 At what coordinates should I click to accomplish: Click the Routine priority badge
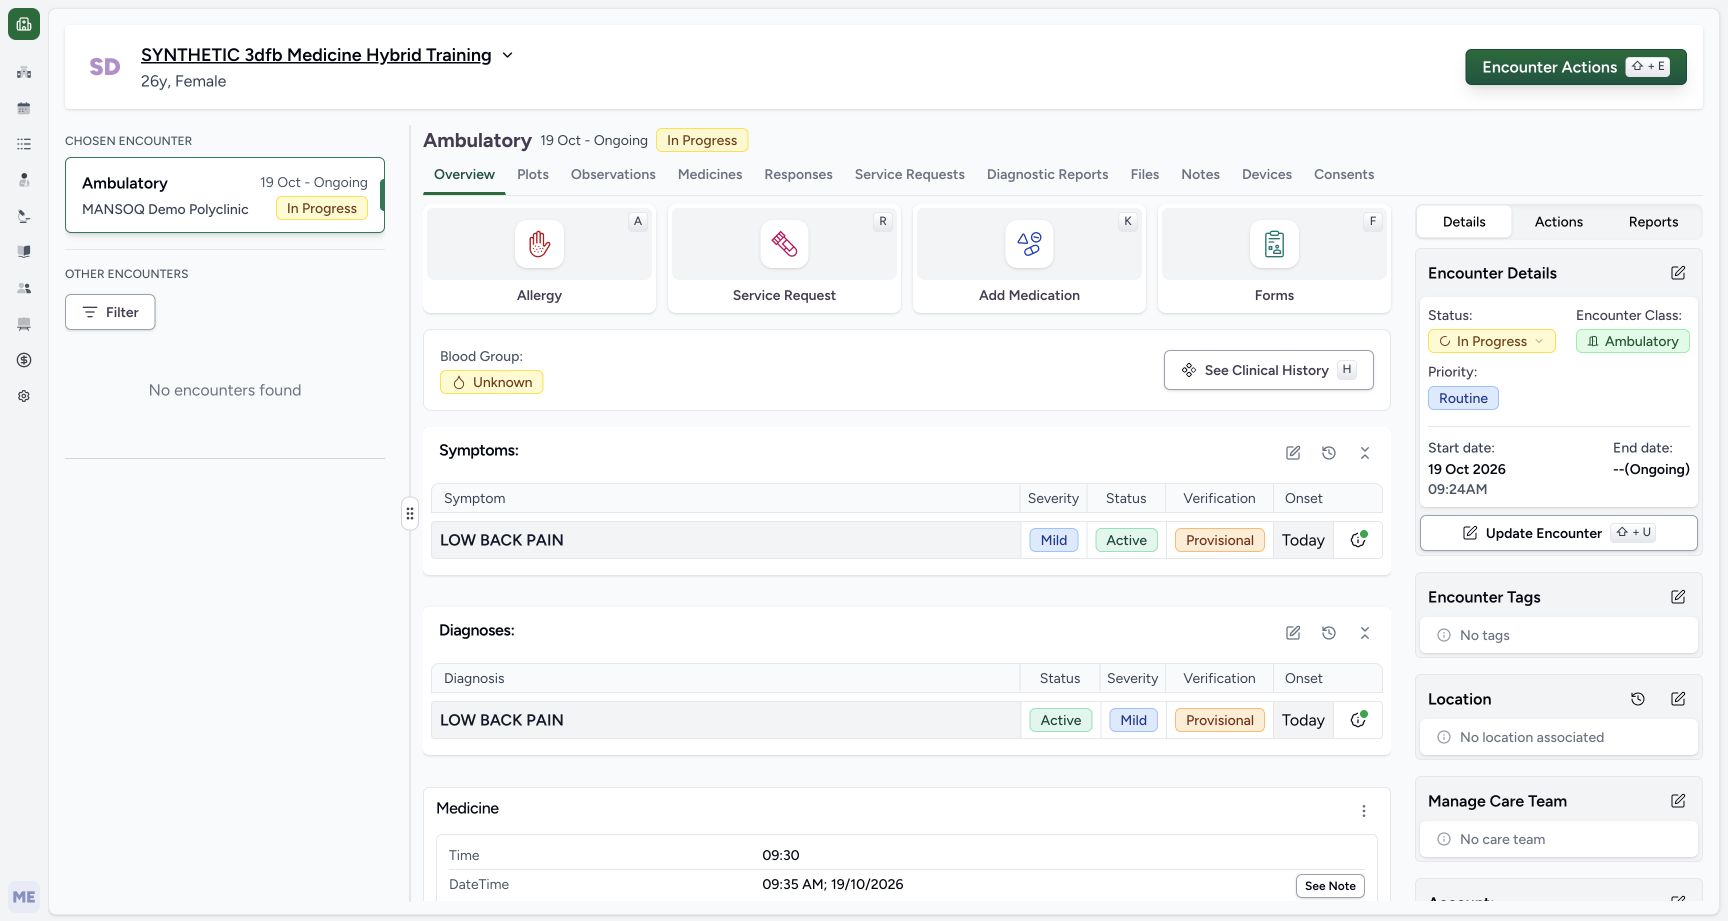tap(1463, 398)
